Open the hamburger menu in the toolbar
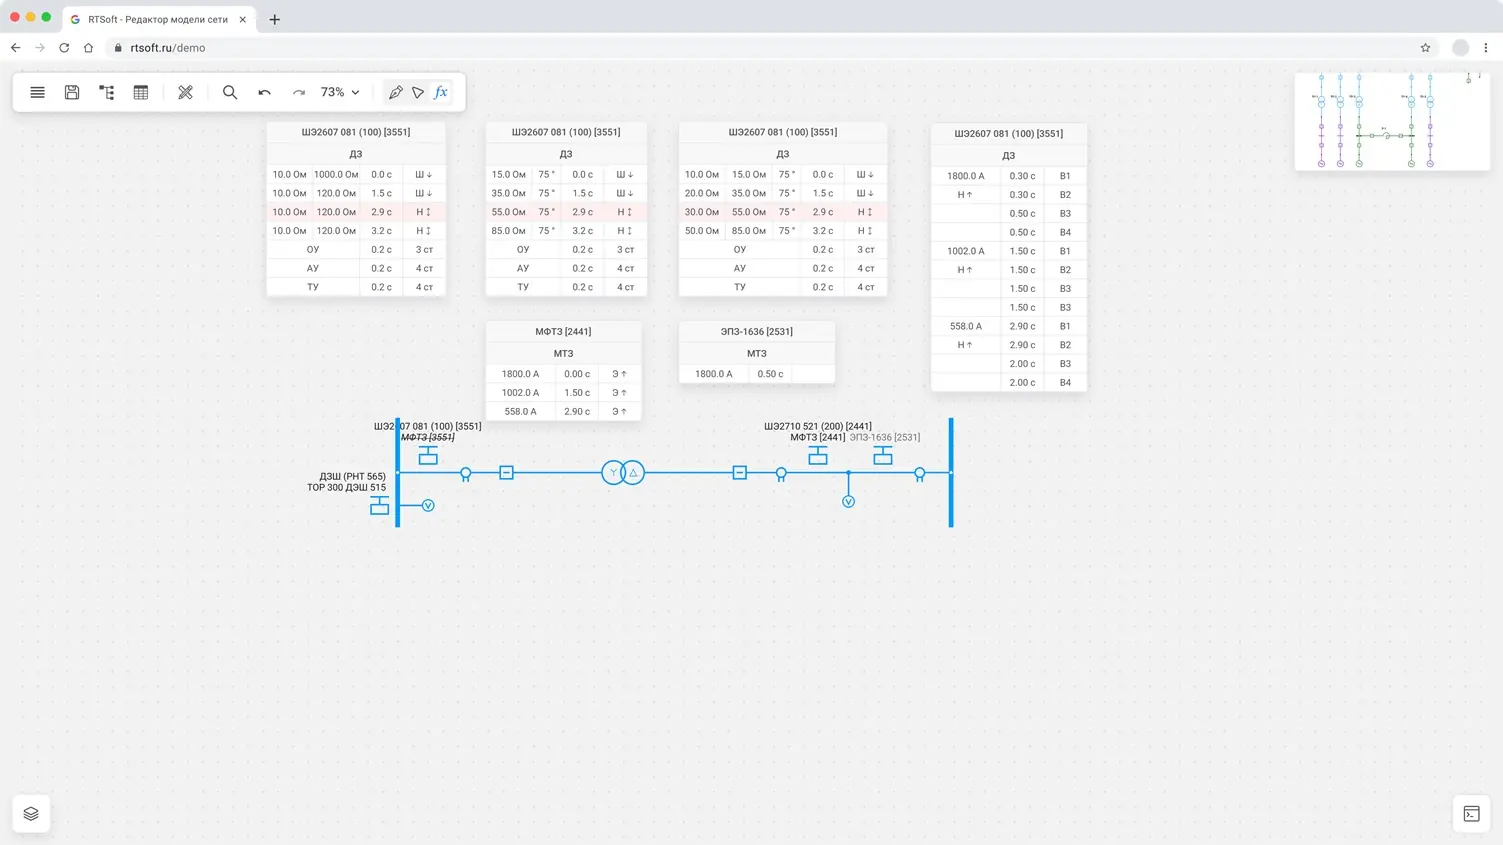Viewport: 1503px width, 845px height. [37, 92]
